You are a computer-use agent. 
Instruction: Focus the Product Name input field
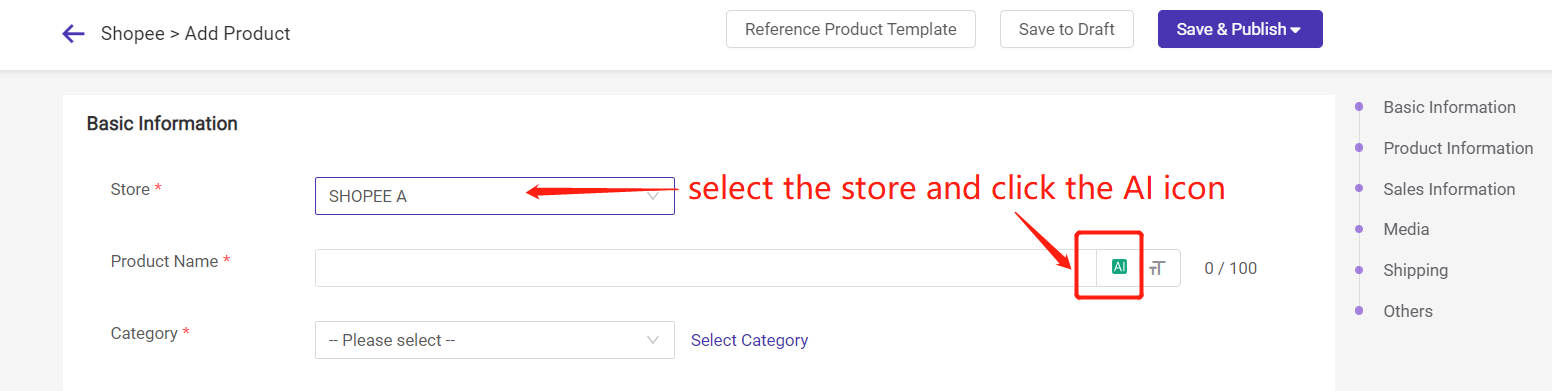tap(705, 268)
